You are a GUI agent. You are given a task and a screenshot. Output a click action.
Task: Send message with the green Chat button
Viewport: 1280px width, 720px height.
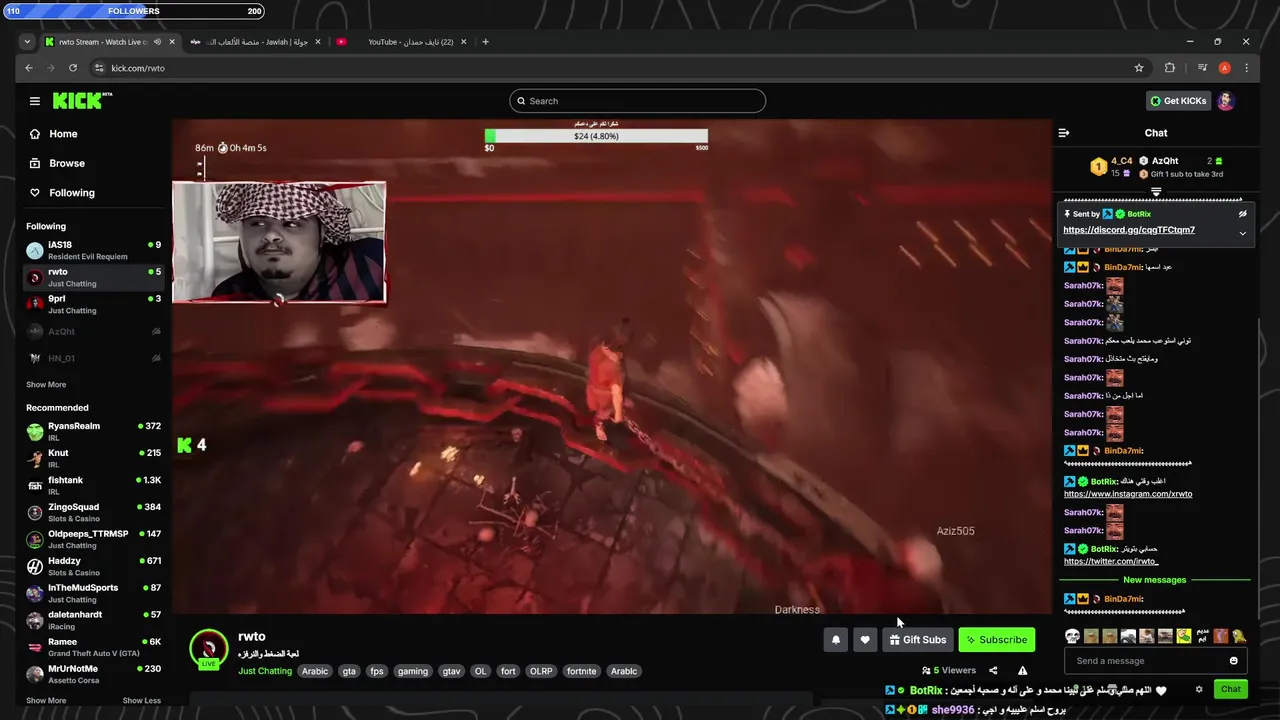point(1231,689)
